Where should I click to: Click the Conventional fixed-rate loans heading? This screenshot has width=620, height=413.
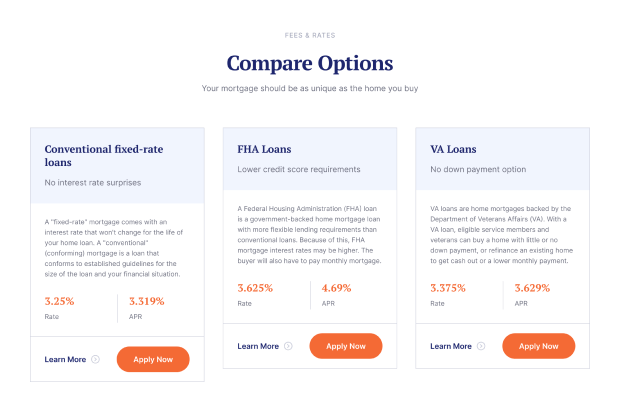[x=104, y=155]
